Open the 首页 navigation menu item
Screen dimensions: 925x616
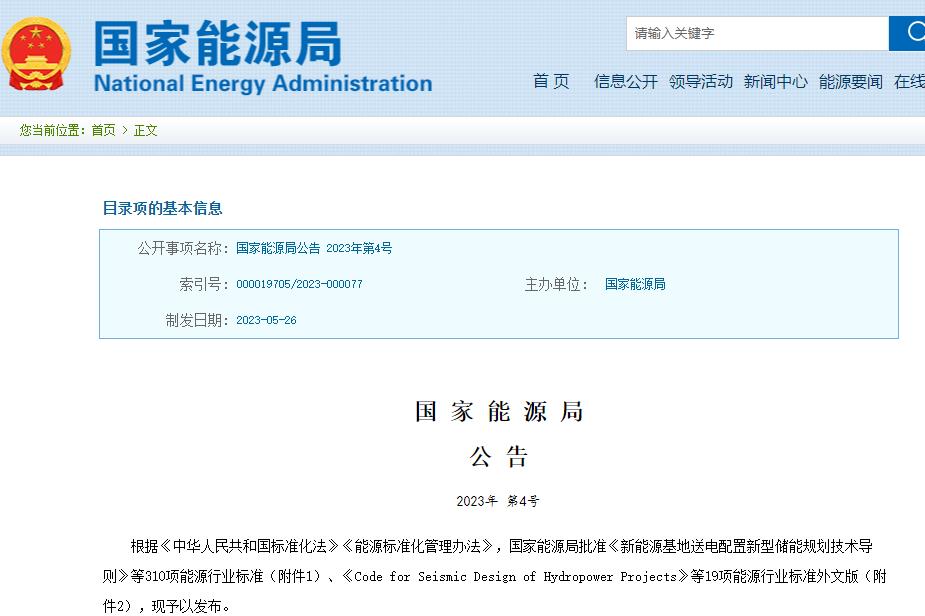[551, 82]
